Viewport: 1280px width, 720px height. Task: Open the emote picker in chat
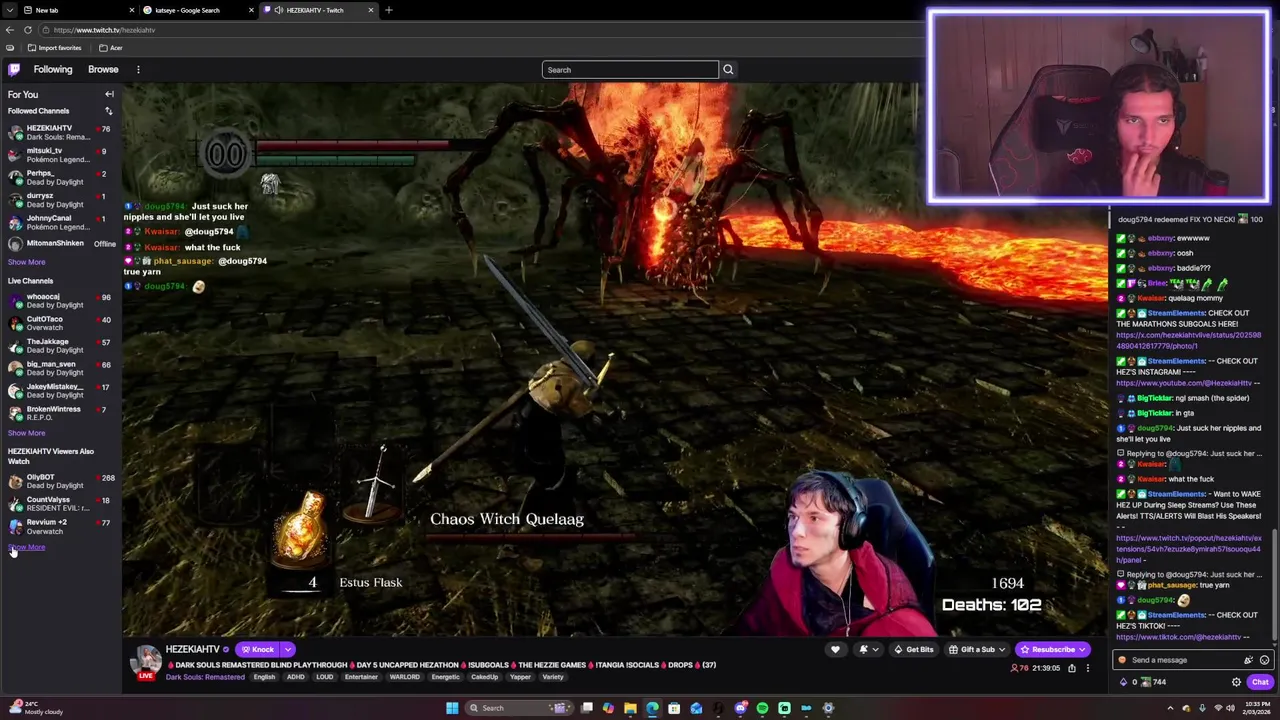pos(1264,660)
